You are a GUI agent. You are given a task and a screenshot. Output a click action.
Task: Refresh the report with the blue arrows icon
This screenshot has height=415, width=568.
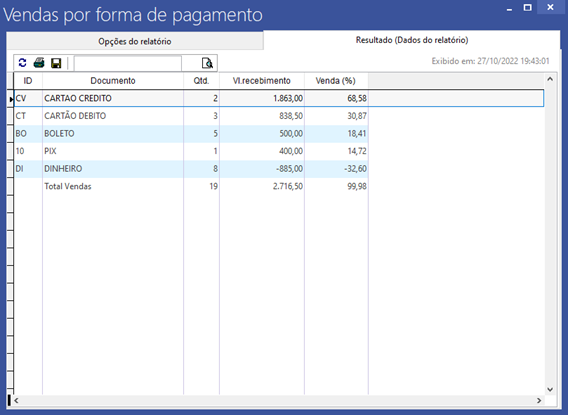click(22, 63)
